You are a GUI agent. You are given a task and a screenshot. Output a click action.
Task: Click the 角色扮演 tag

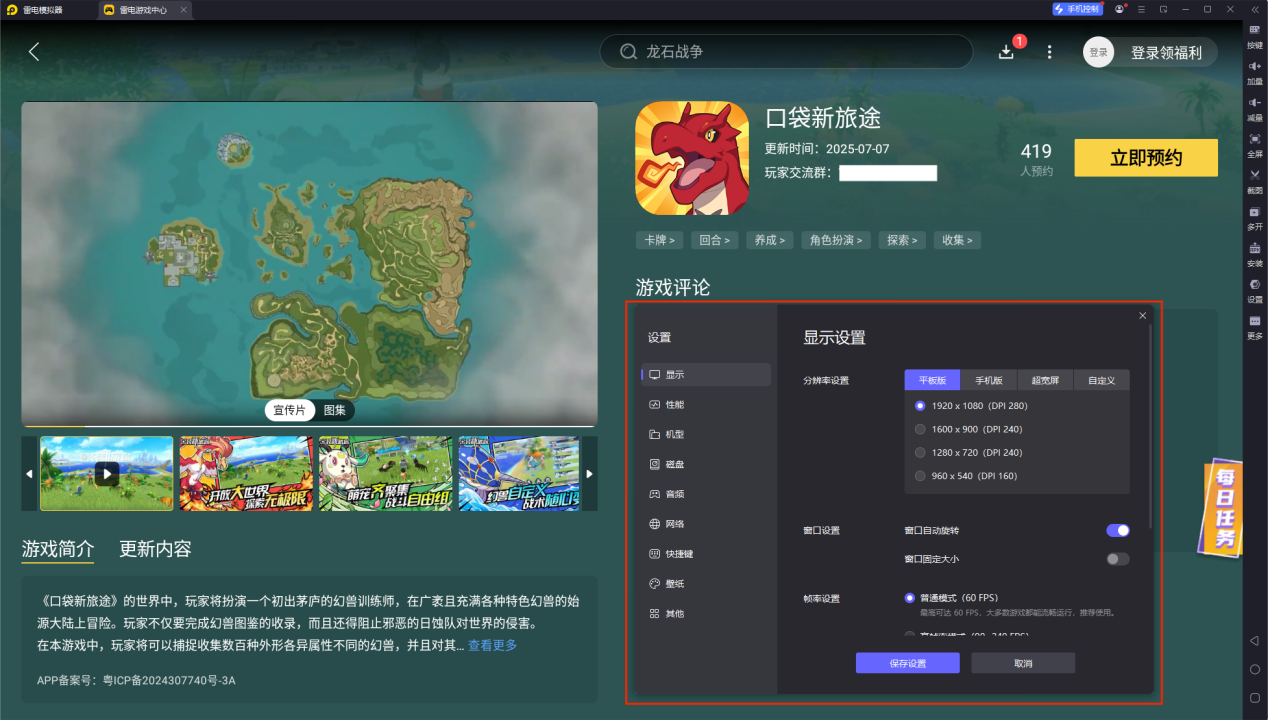click(x=836, y=240)
